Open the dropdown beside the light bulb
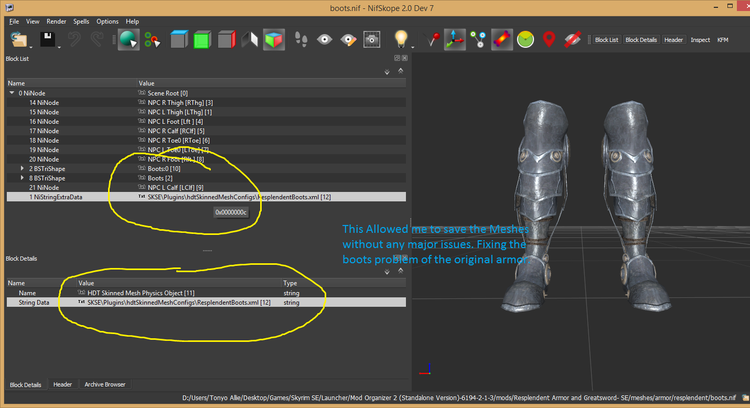750x408 pixels. [x=412, y=46]
